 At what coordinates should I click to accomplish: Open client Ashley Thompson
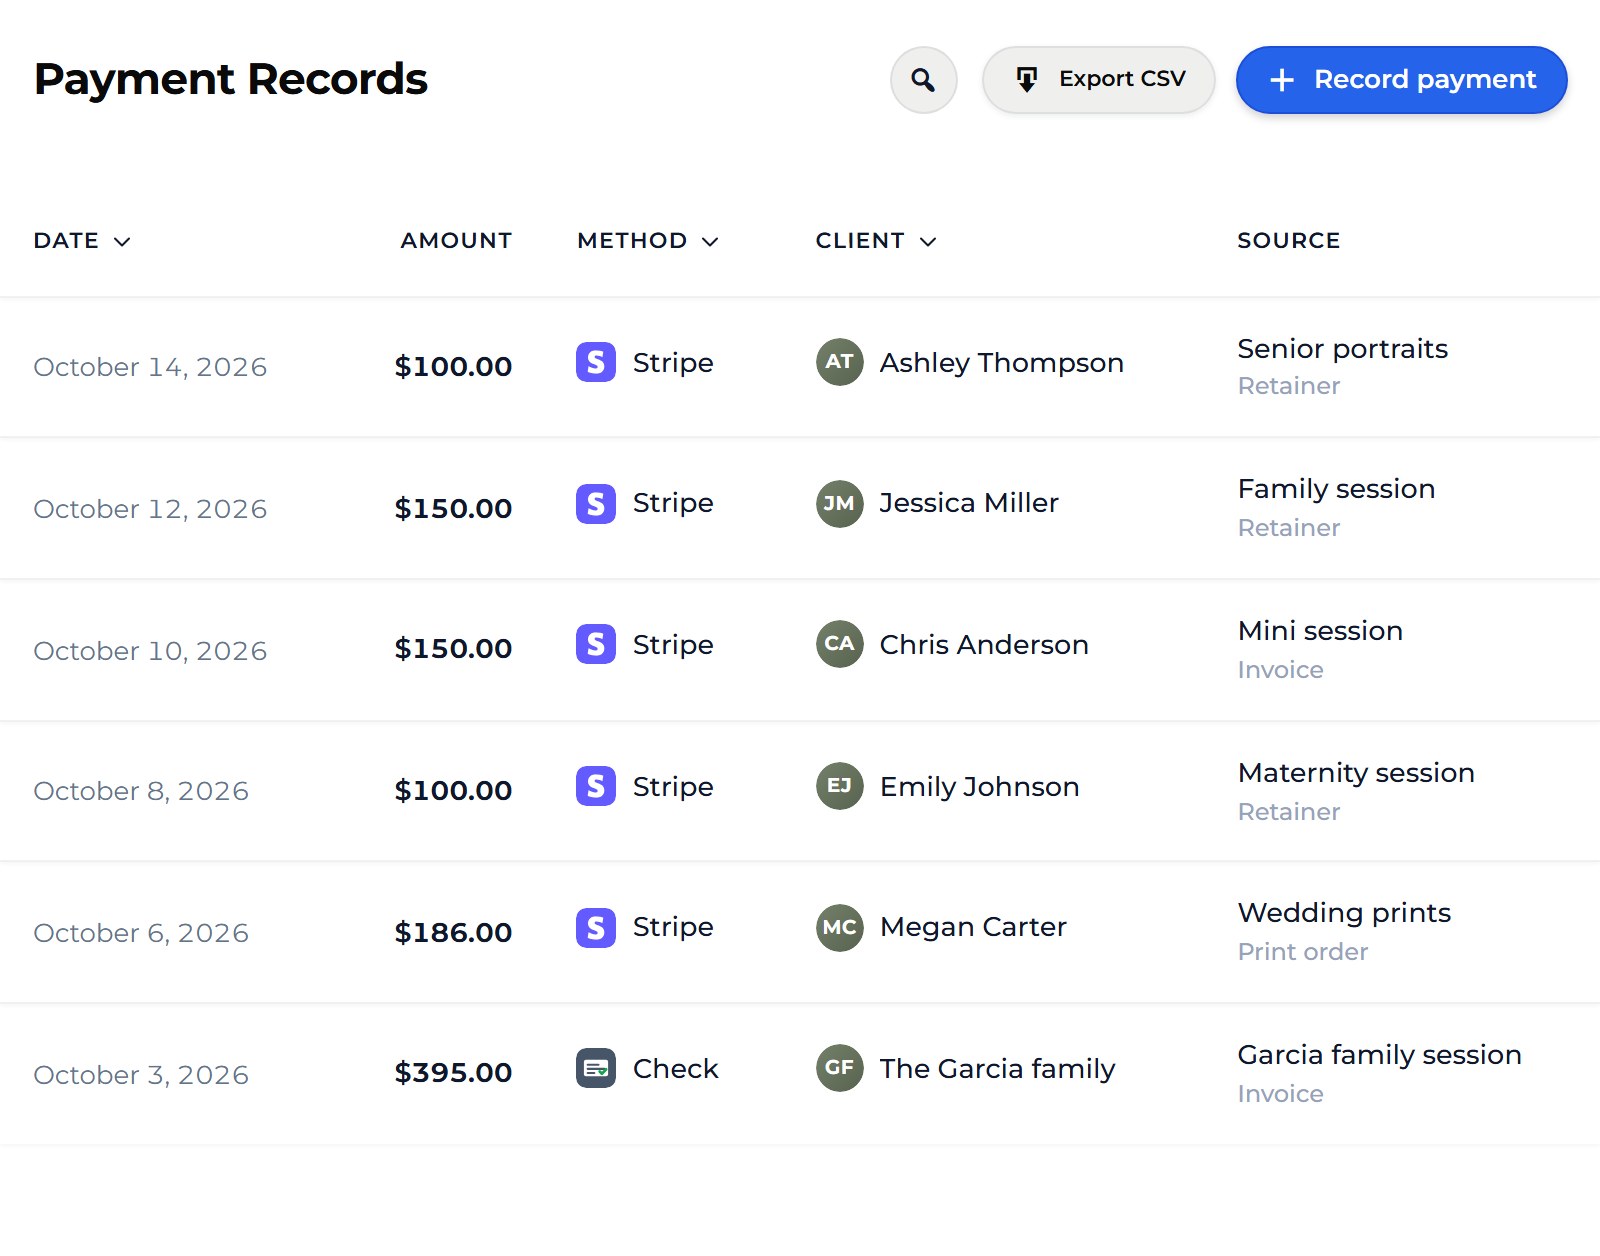1001,363
